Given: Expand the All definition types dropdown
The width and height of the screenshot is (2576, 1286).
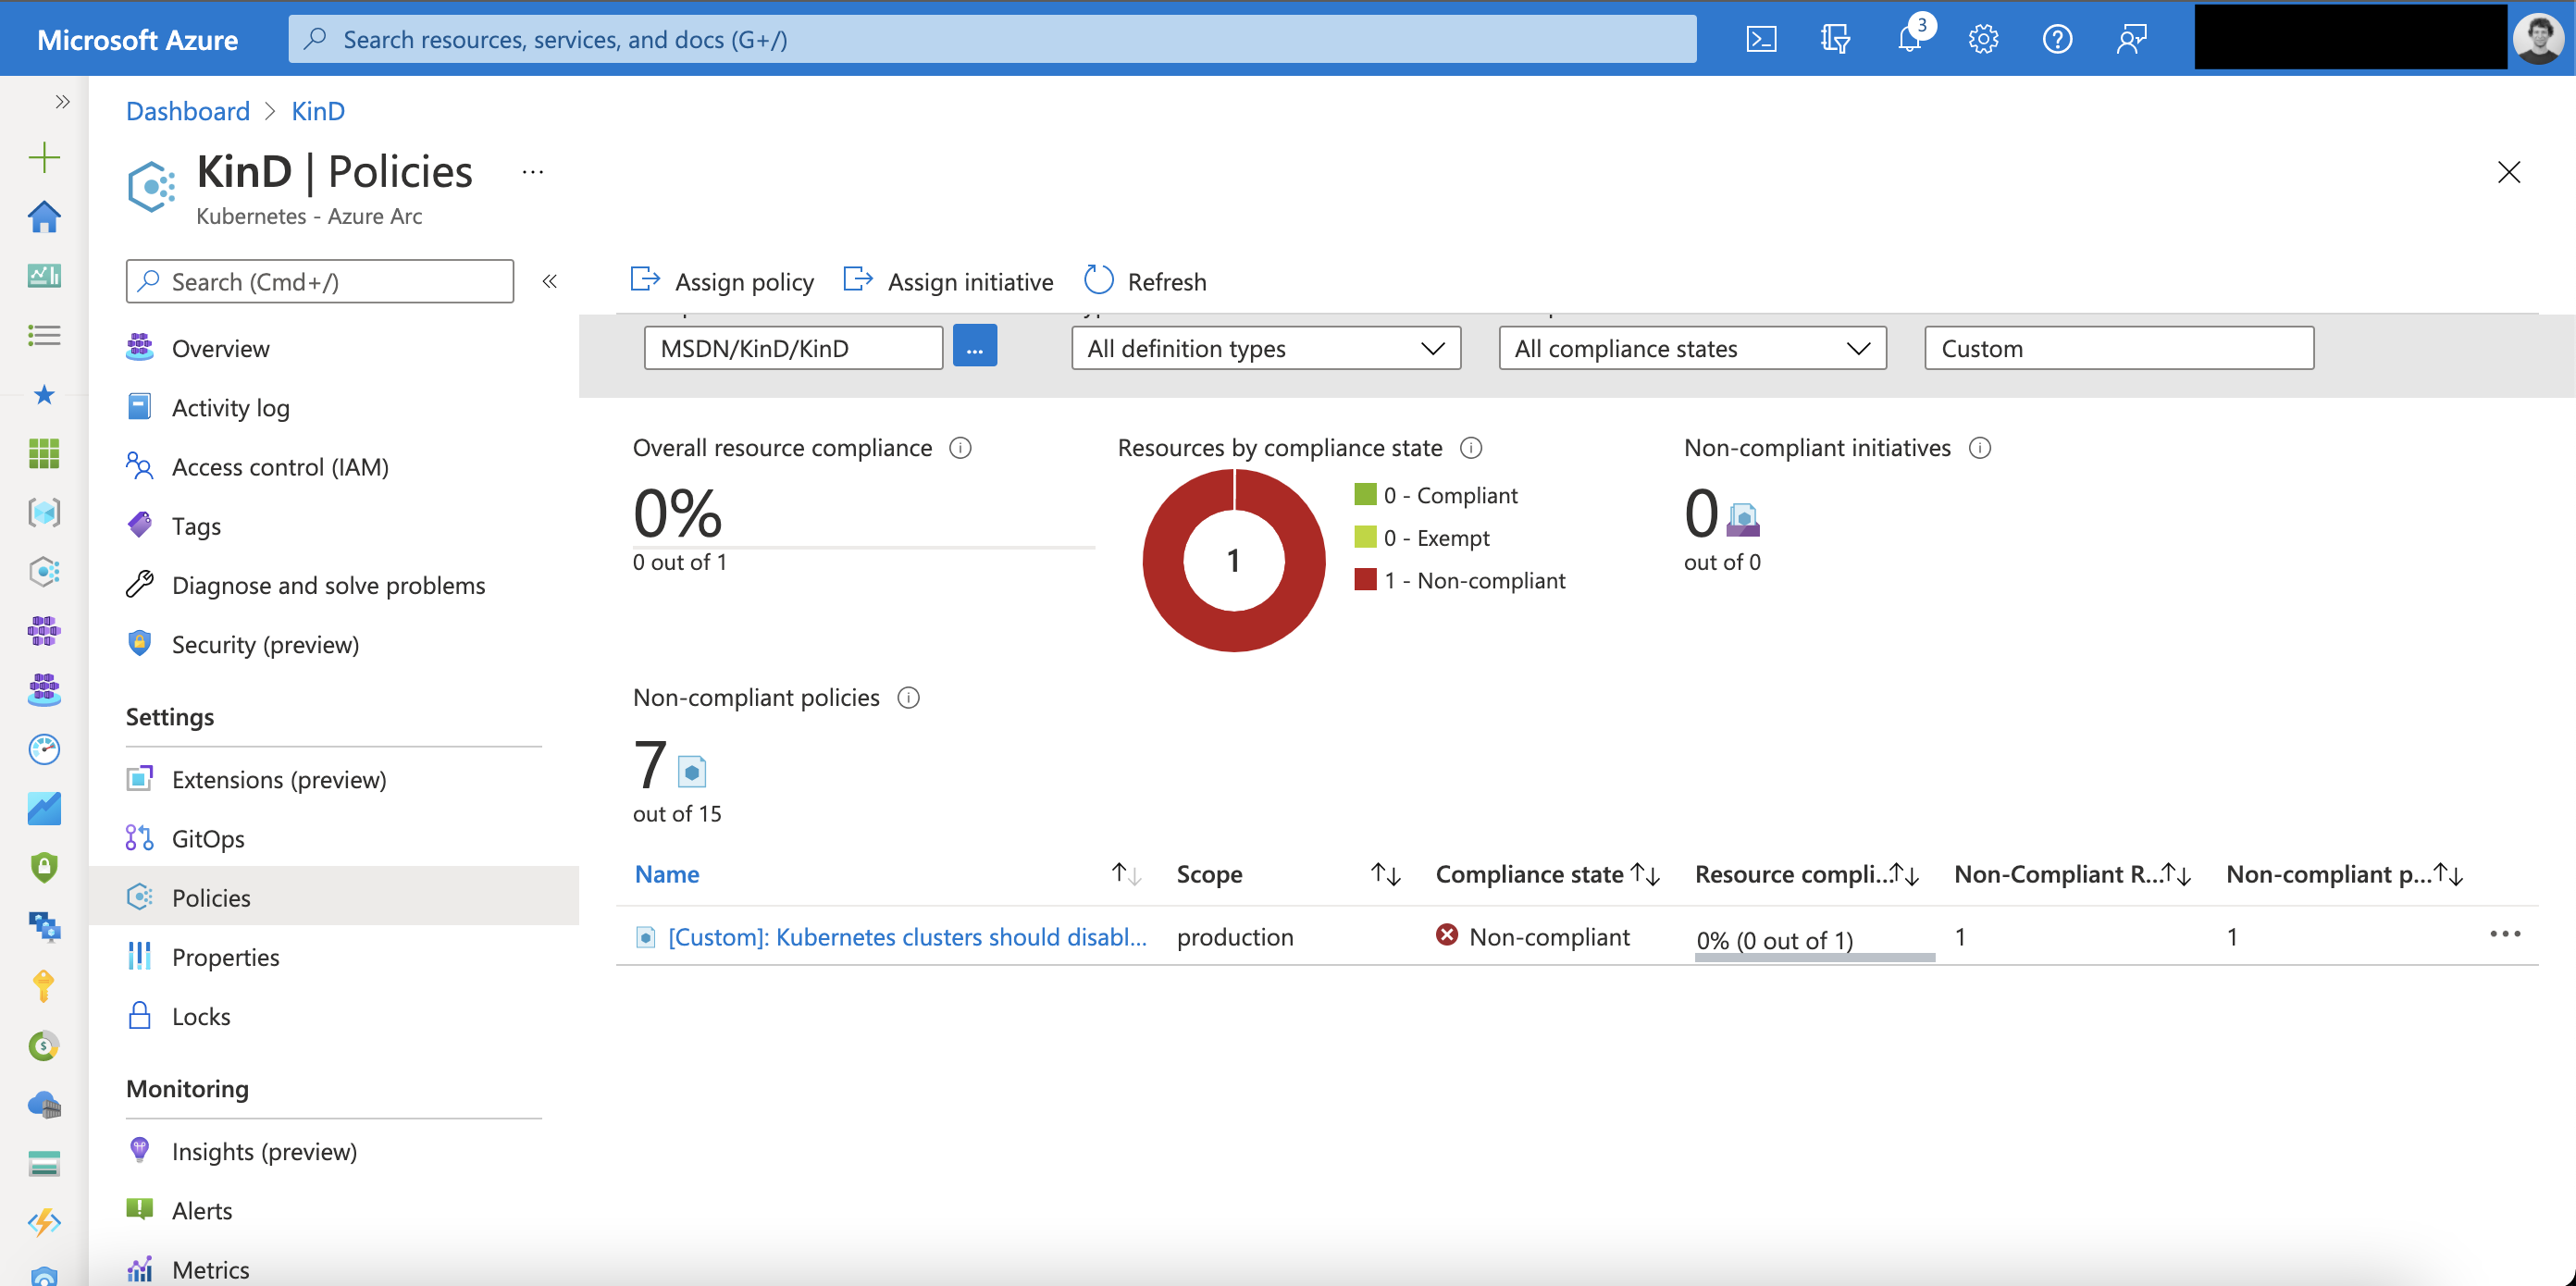Looking at the screenshot, I should (1265, 348).
